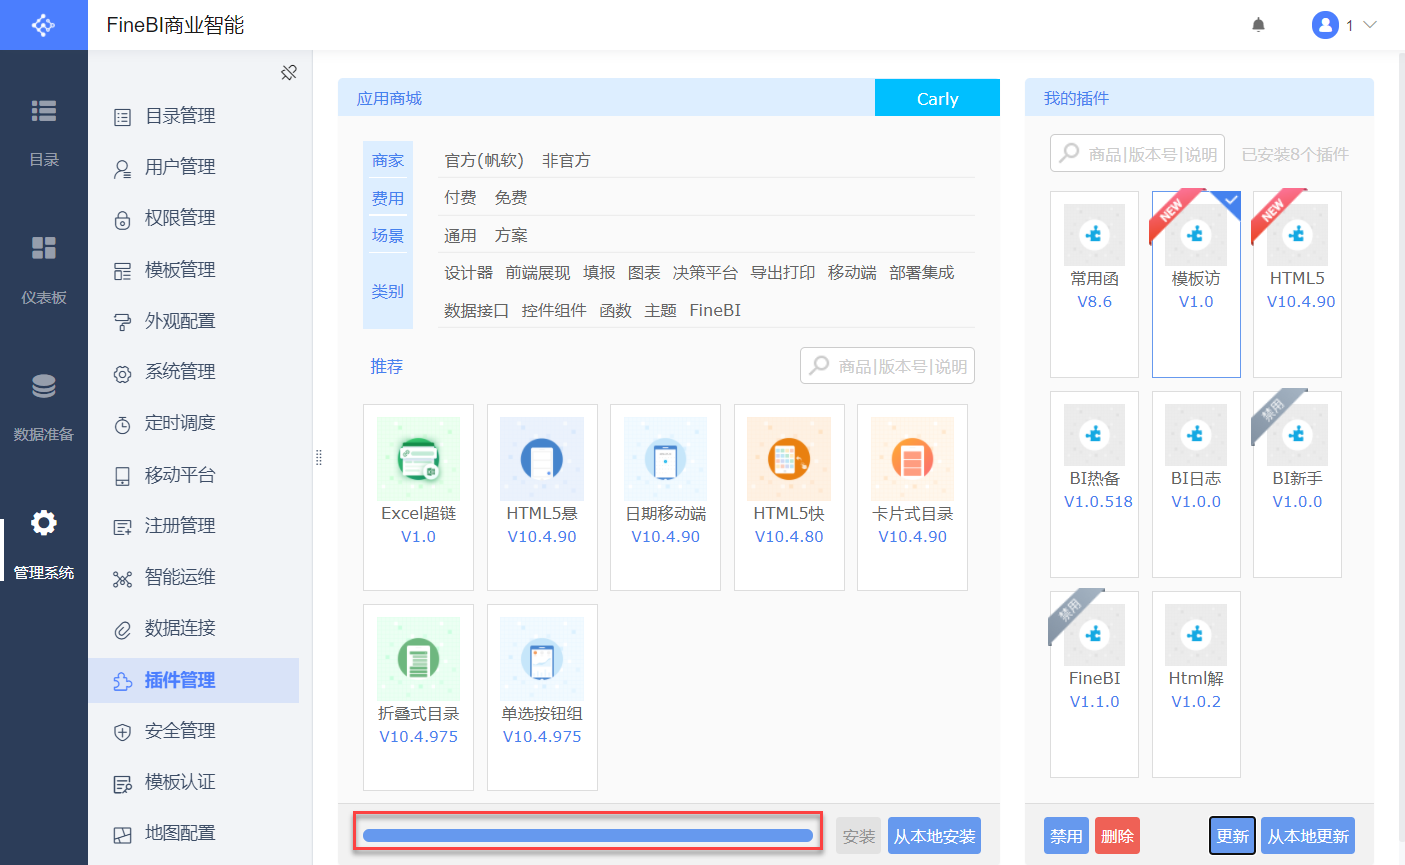Filter category by 前端展现
This screenshot has width=1405, height=865.
(538, 273)
